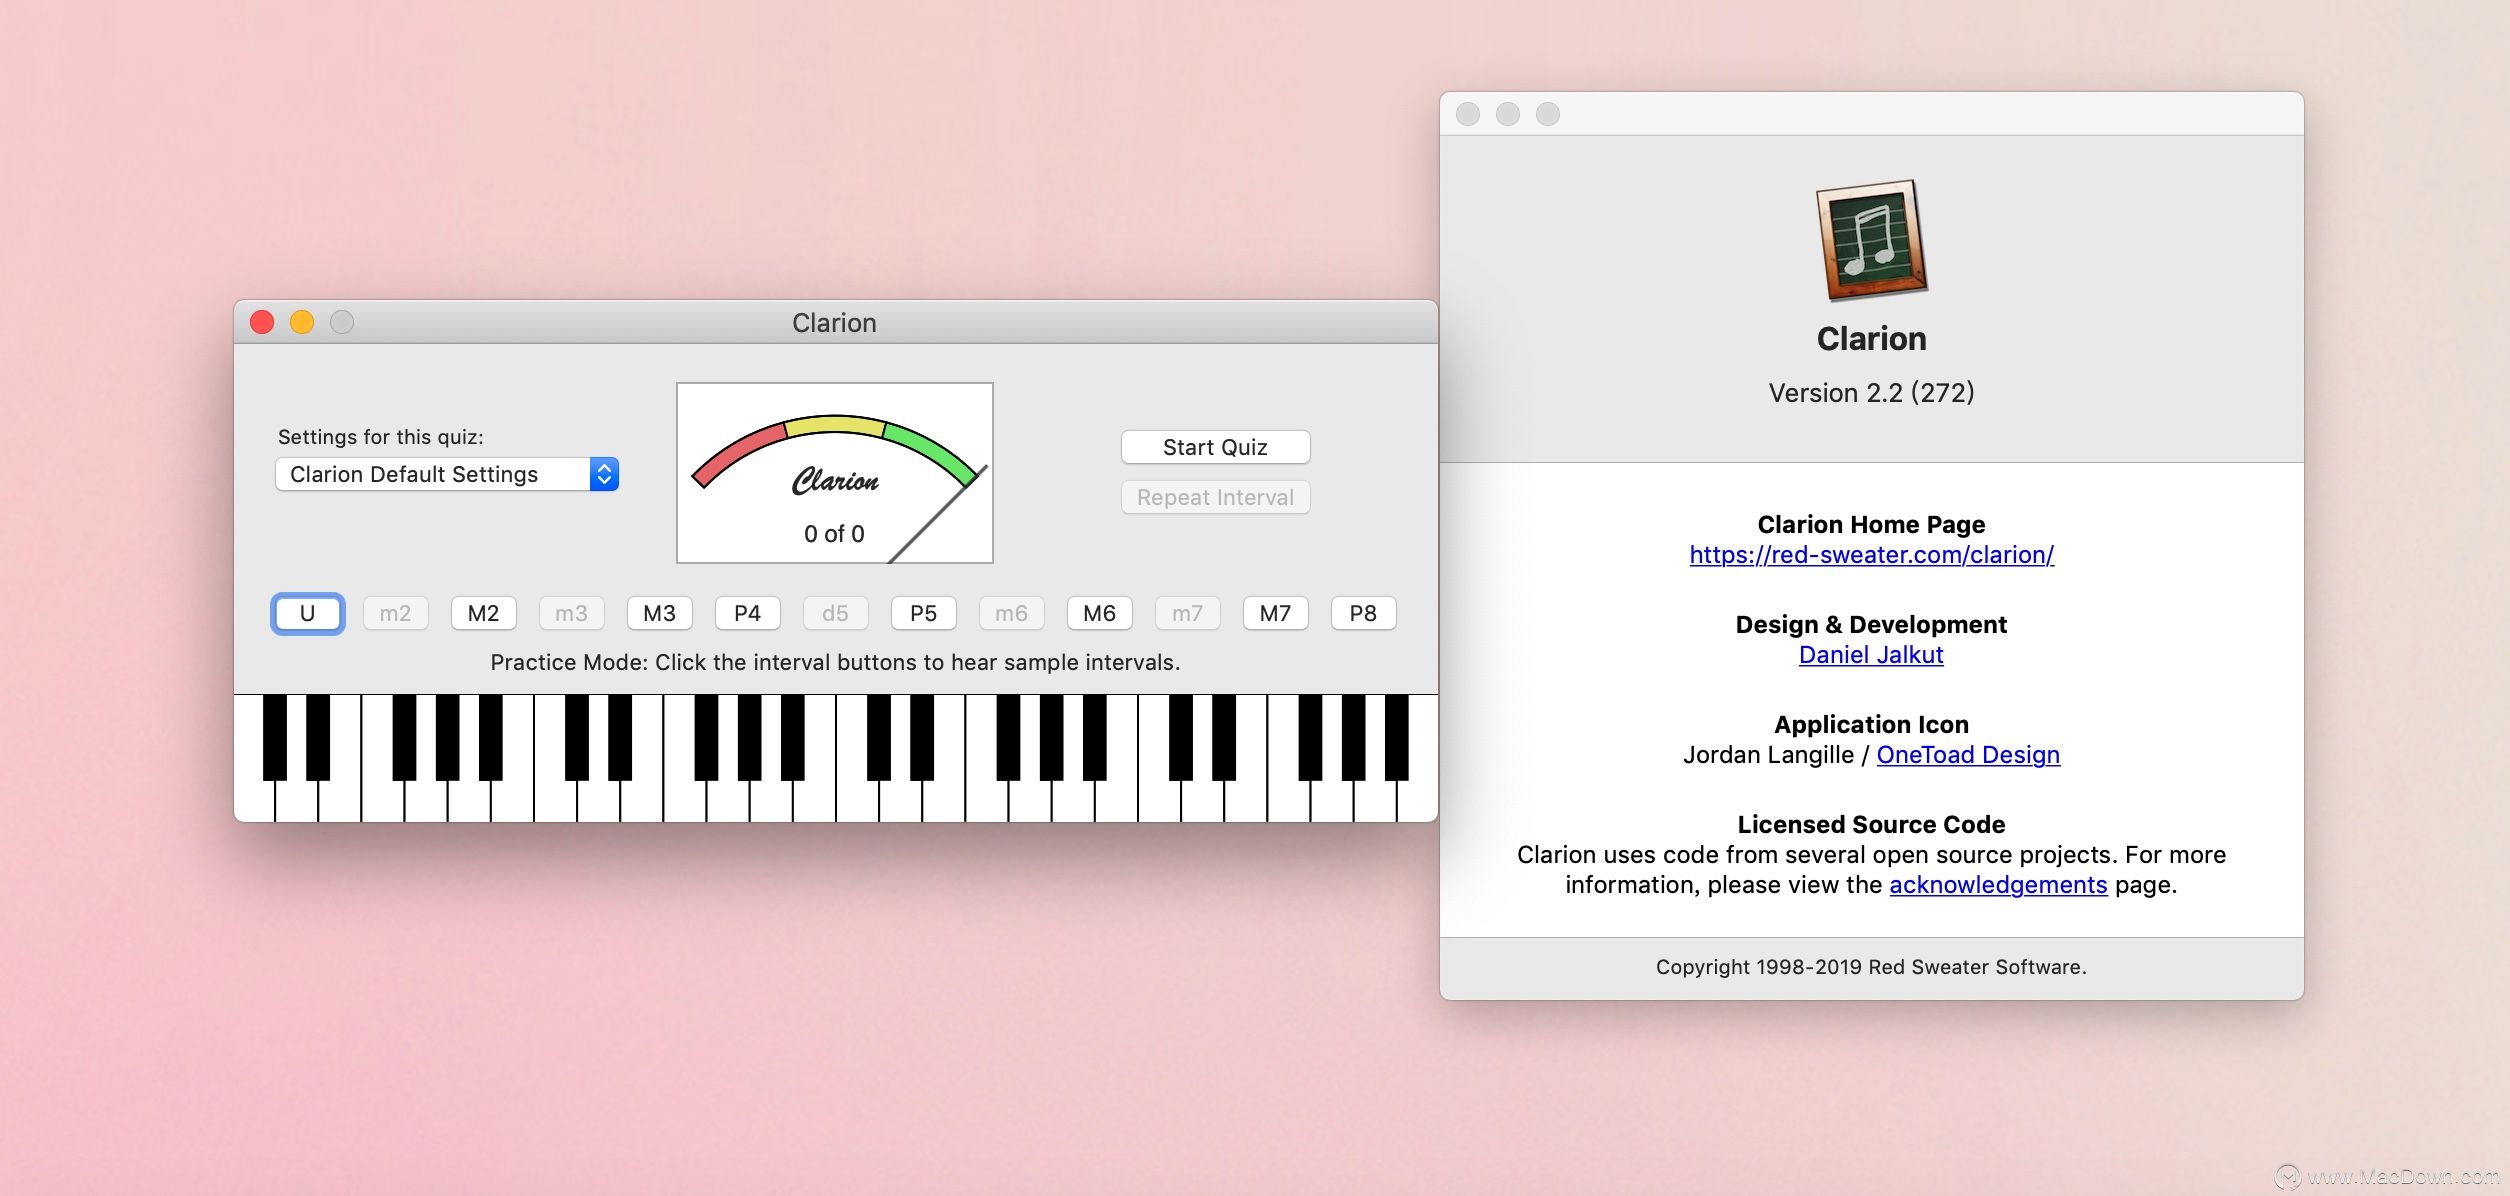
Task: Click the Design & Development heading
Action: pos(1871,625)
